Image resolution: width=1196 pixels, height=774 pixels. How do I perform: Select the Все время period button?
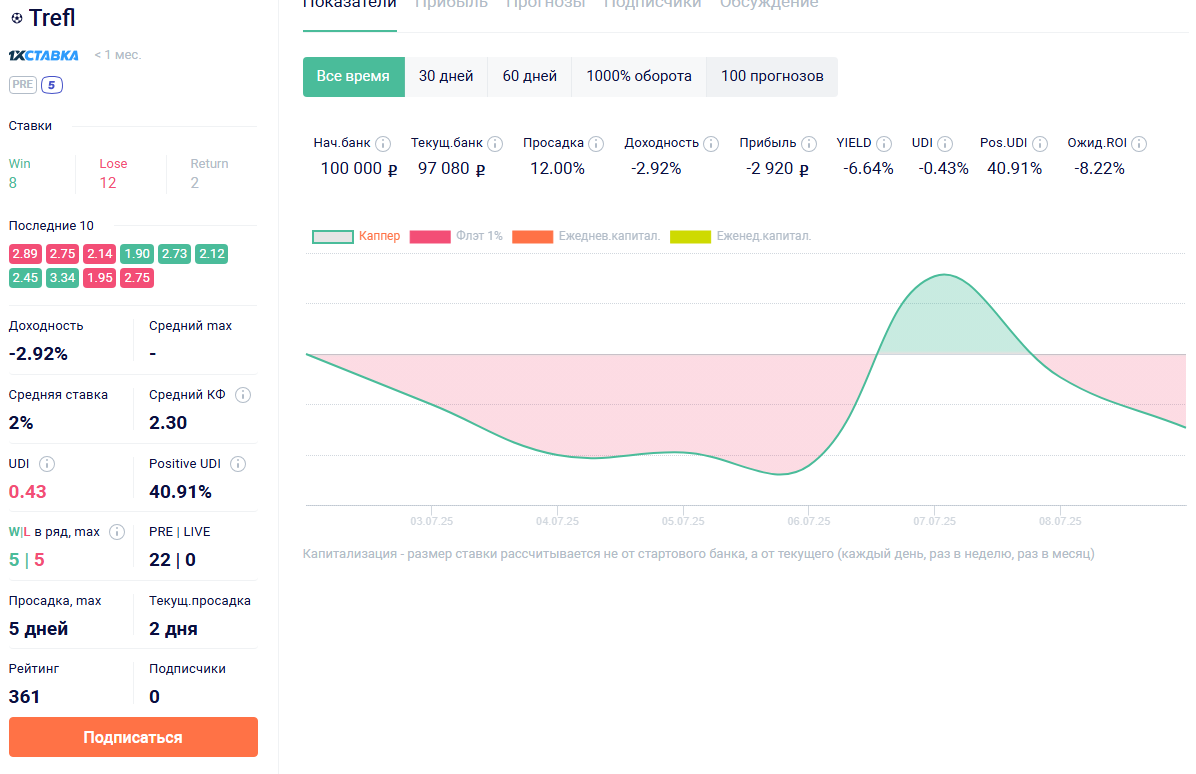[353, 77]
